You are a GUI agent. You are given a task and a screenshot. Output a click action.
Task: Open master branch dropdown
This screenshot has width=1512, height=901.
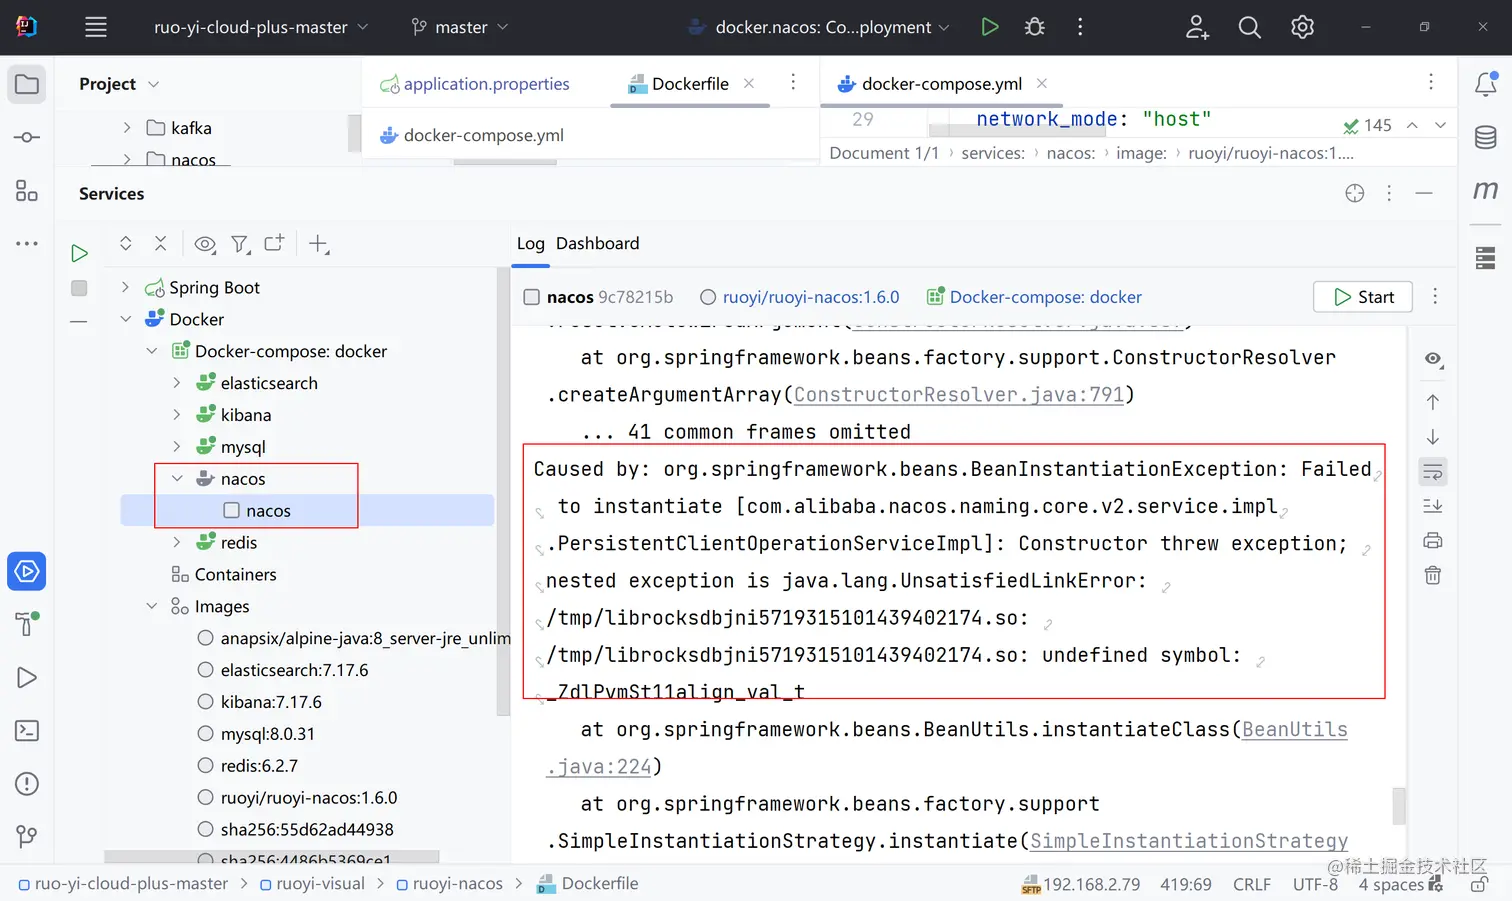tap(460, 27)
